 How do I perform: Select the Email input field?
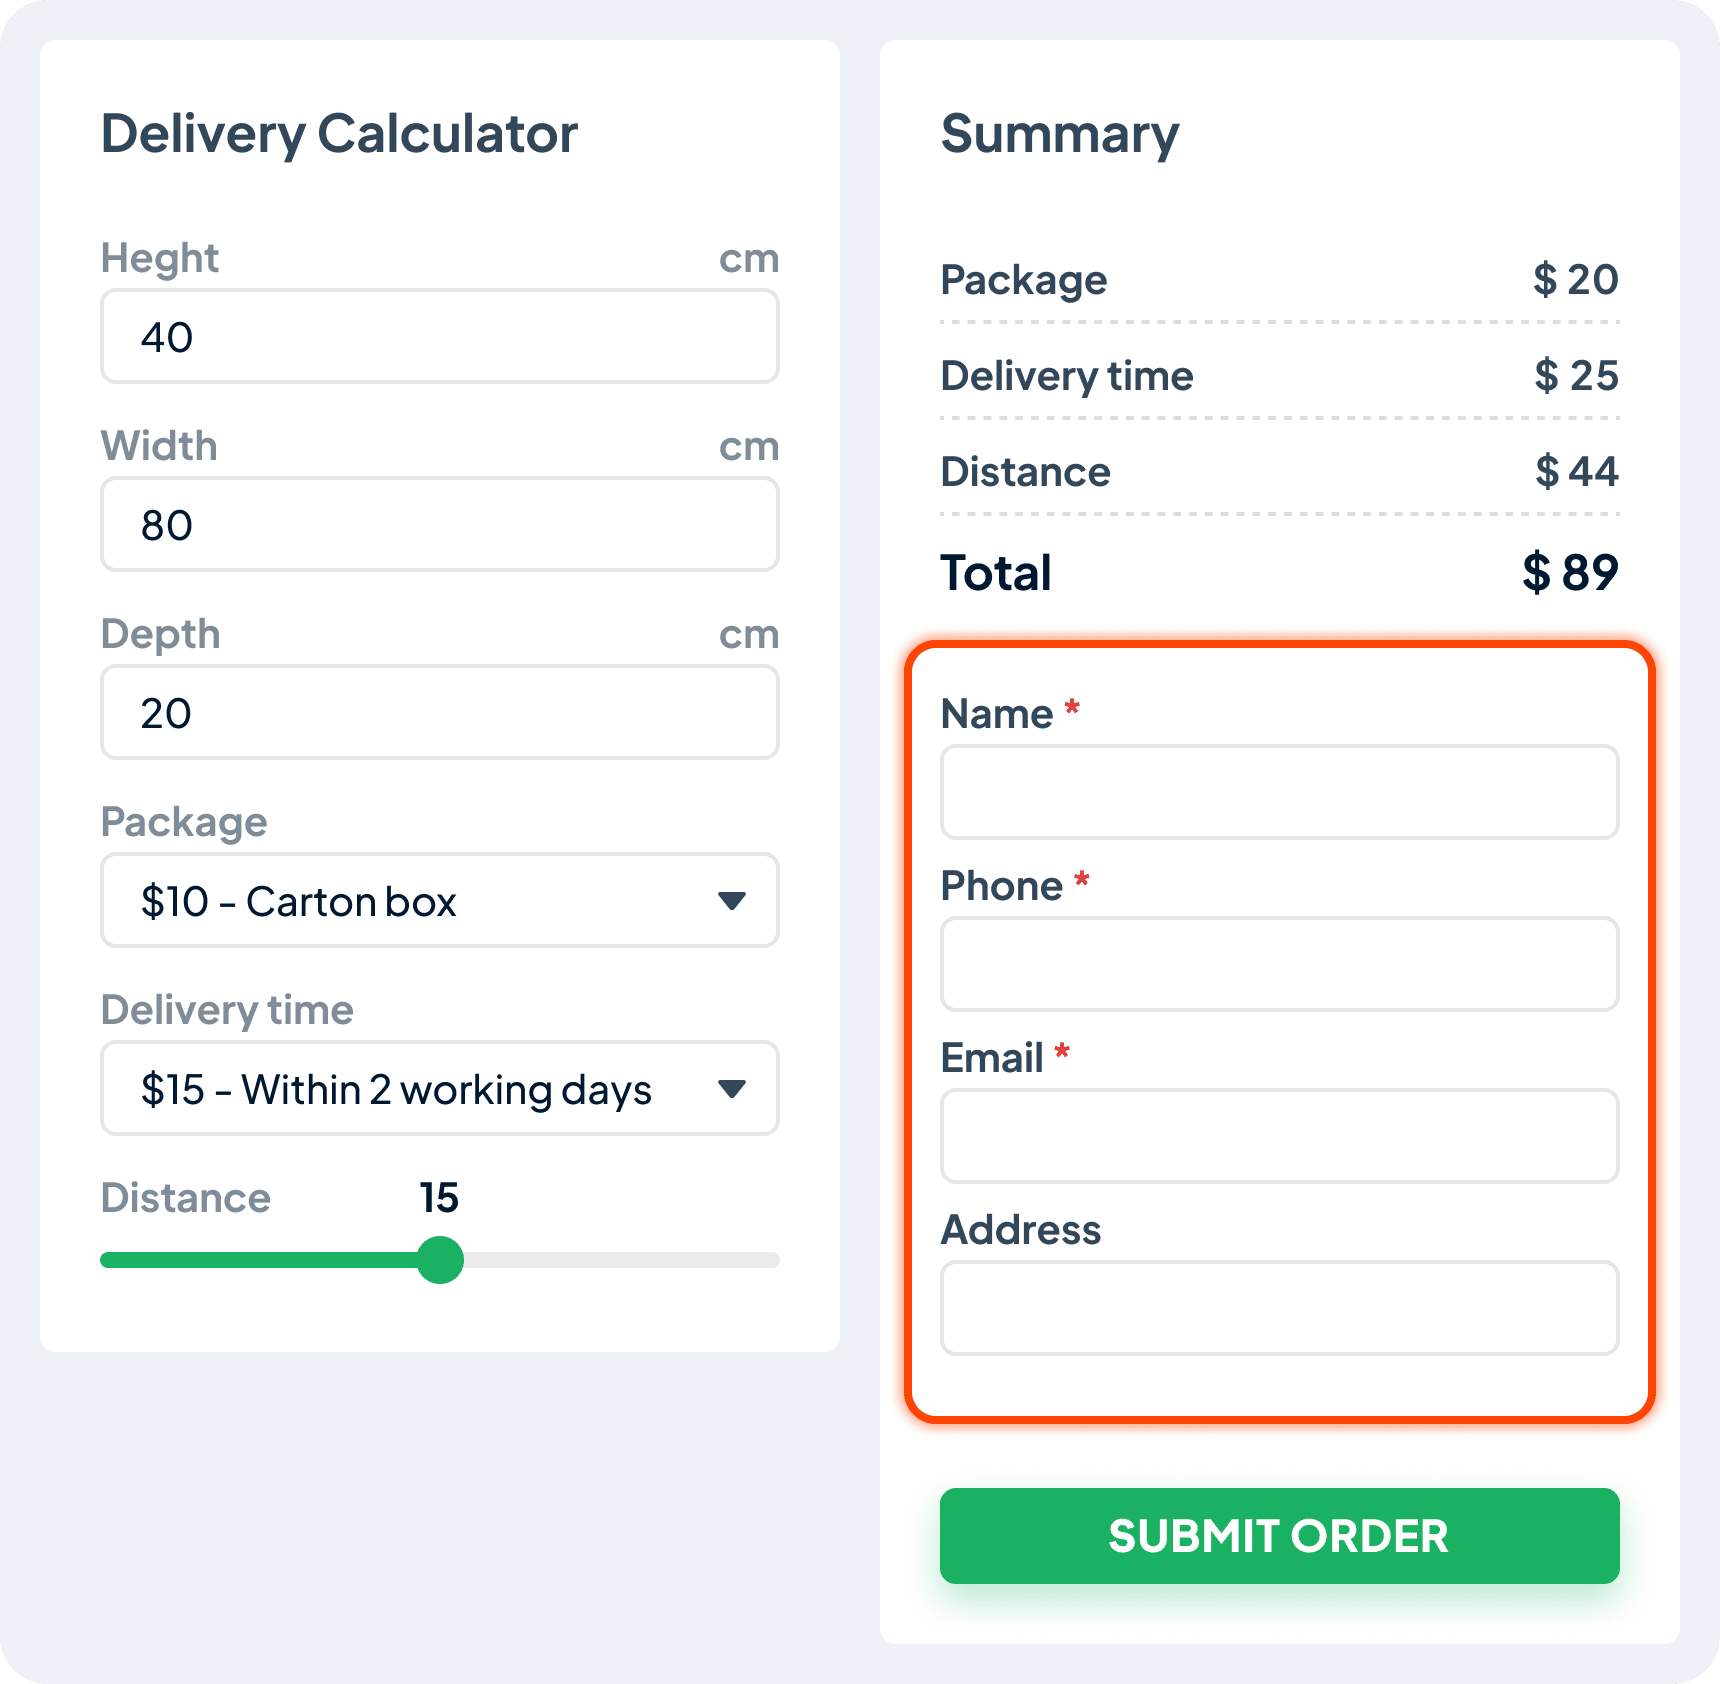pos(1280,1136)
